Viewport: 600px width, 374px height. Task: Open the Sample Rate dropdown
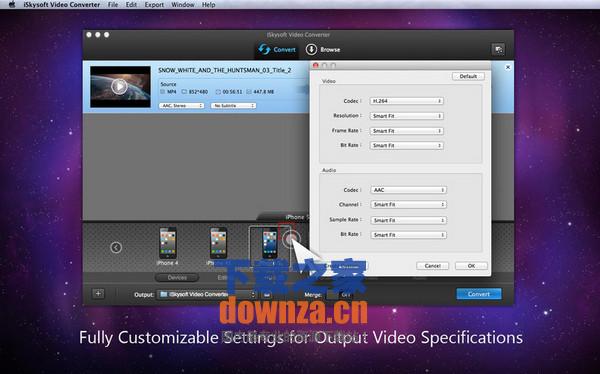tap(408, 220)
